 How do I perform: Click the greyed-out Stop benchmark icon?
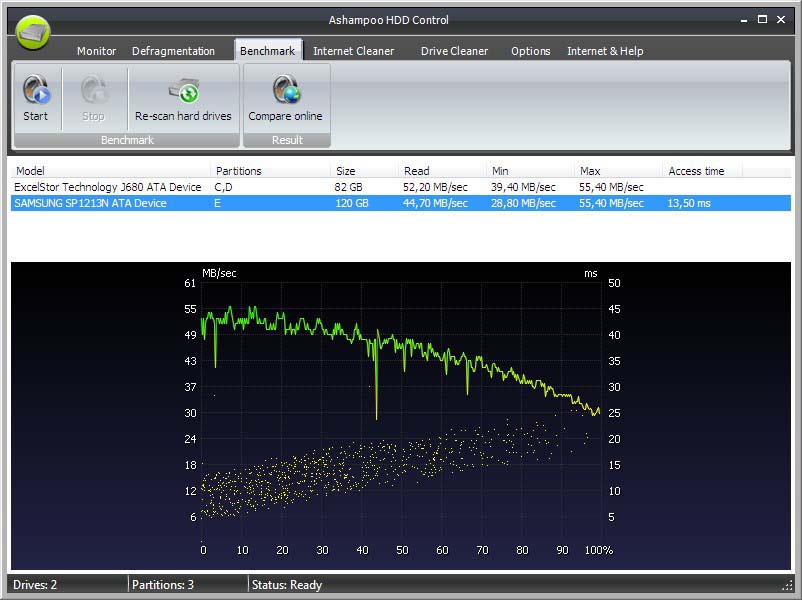(94, 90)
